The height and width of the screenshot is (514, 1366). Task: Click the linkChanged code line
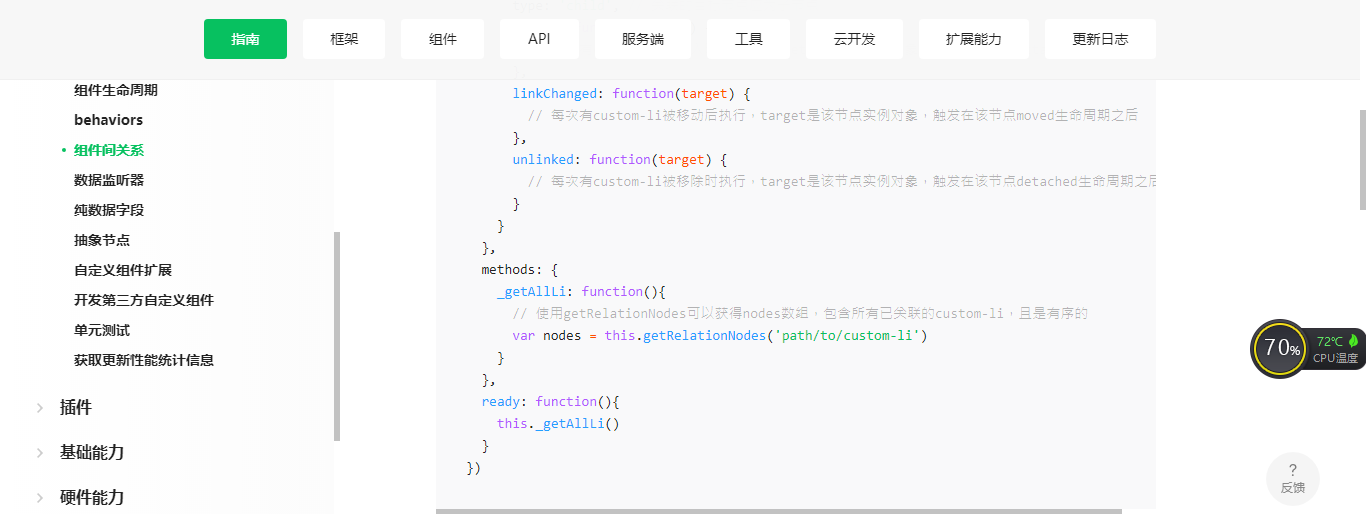tap(631, 93)
